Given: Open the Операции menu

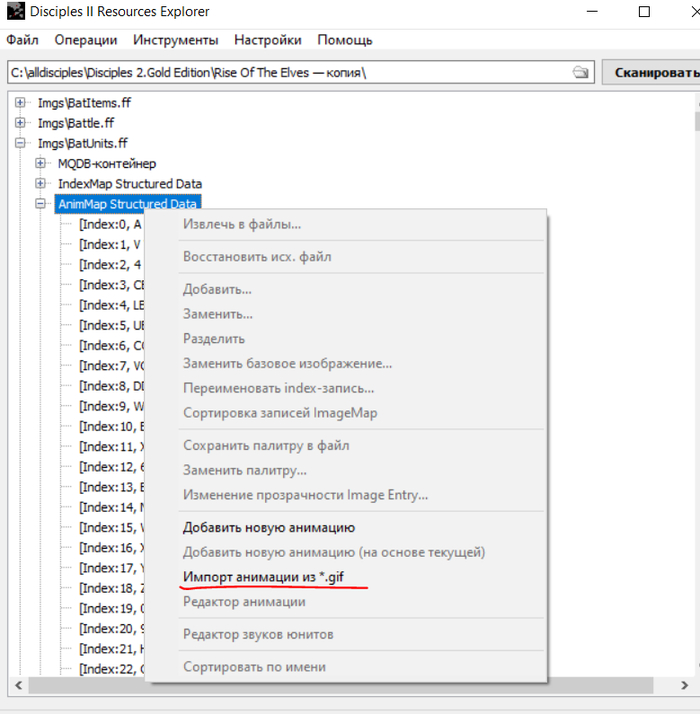Looking at the screenshot, I should 86,40.
